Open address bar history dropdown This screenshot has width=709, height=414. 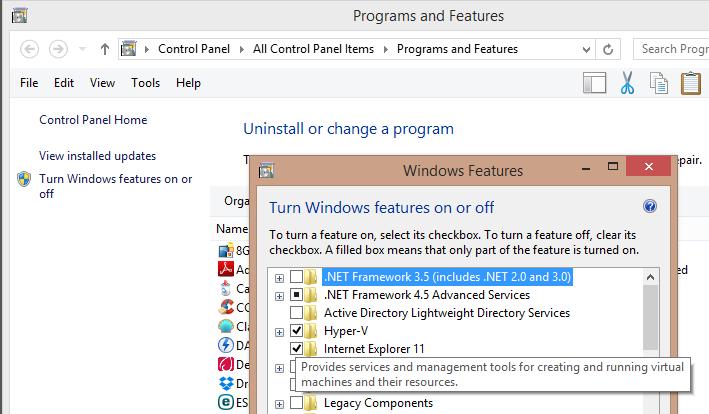click(x=586, y=49)
